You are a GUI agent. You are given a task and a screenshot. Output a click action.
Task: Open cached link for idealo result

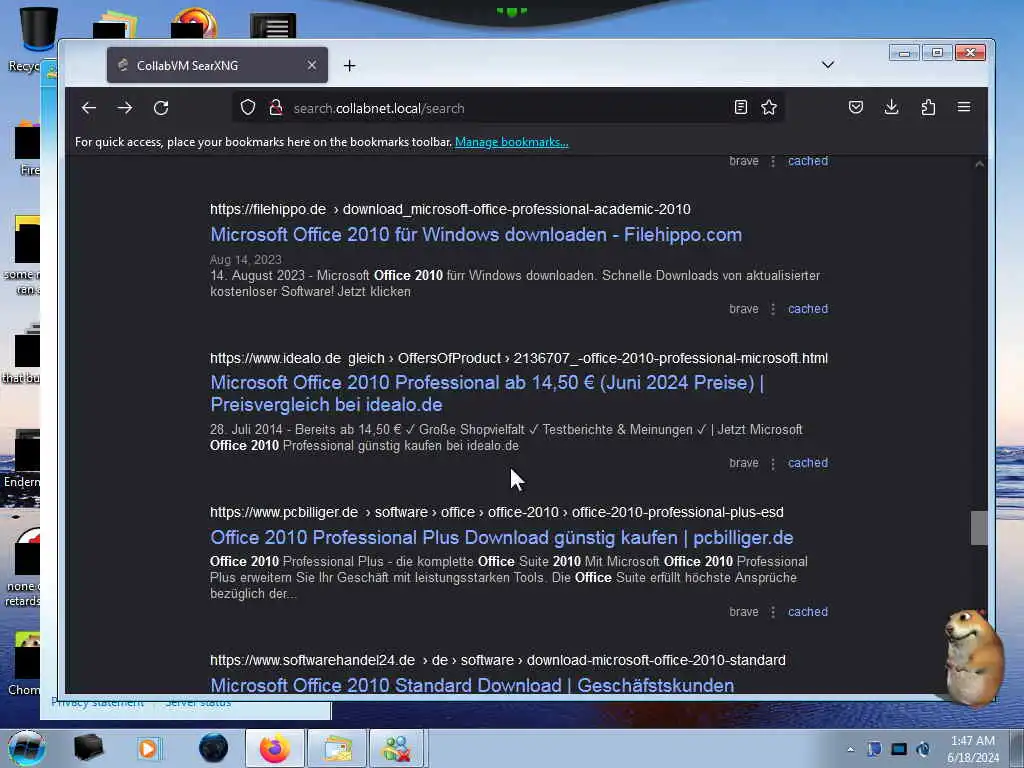[x=808, y=463]
